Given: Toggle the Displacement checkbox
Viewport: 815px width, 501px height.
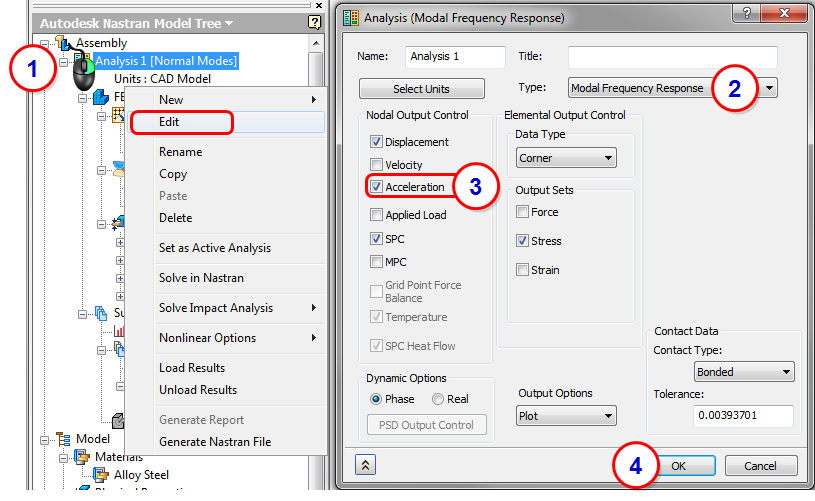Looking at the screenshot, I should point(376,141).
